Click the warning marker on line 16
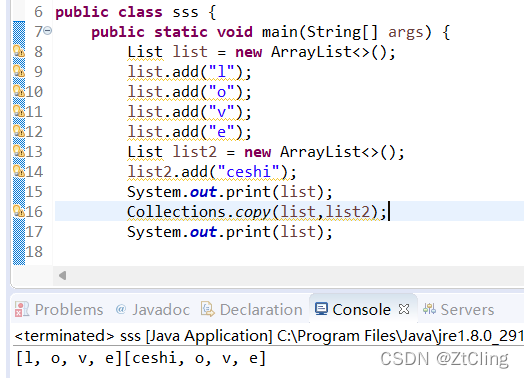The width and height of the screenshot is (524, 378). pyautogui.click(x=19, y=211)
